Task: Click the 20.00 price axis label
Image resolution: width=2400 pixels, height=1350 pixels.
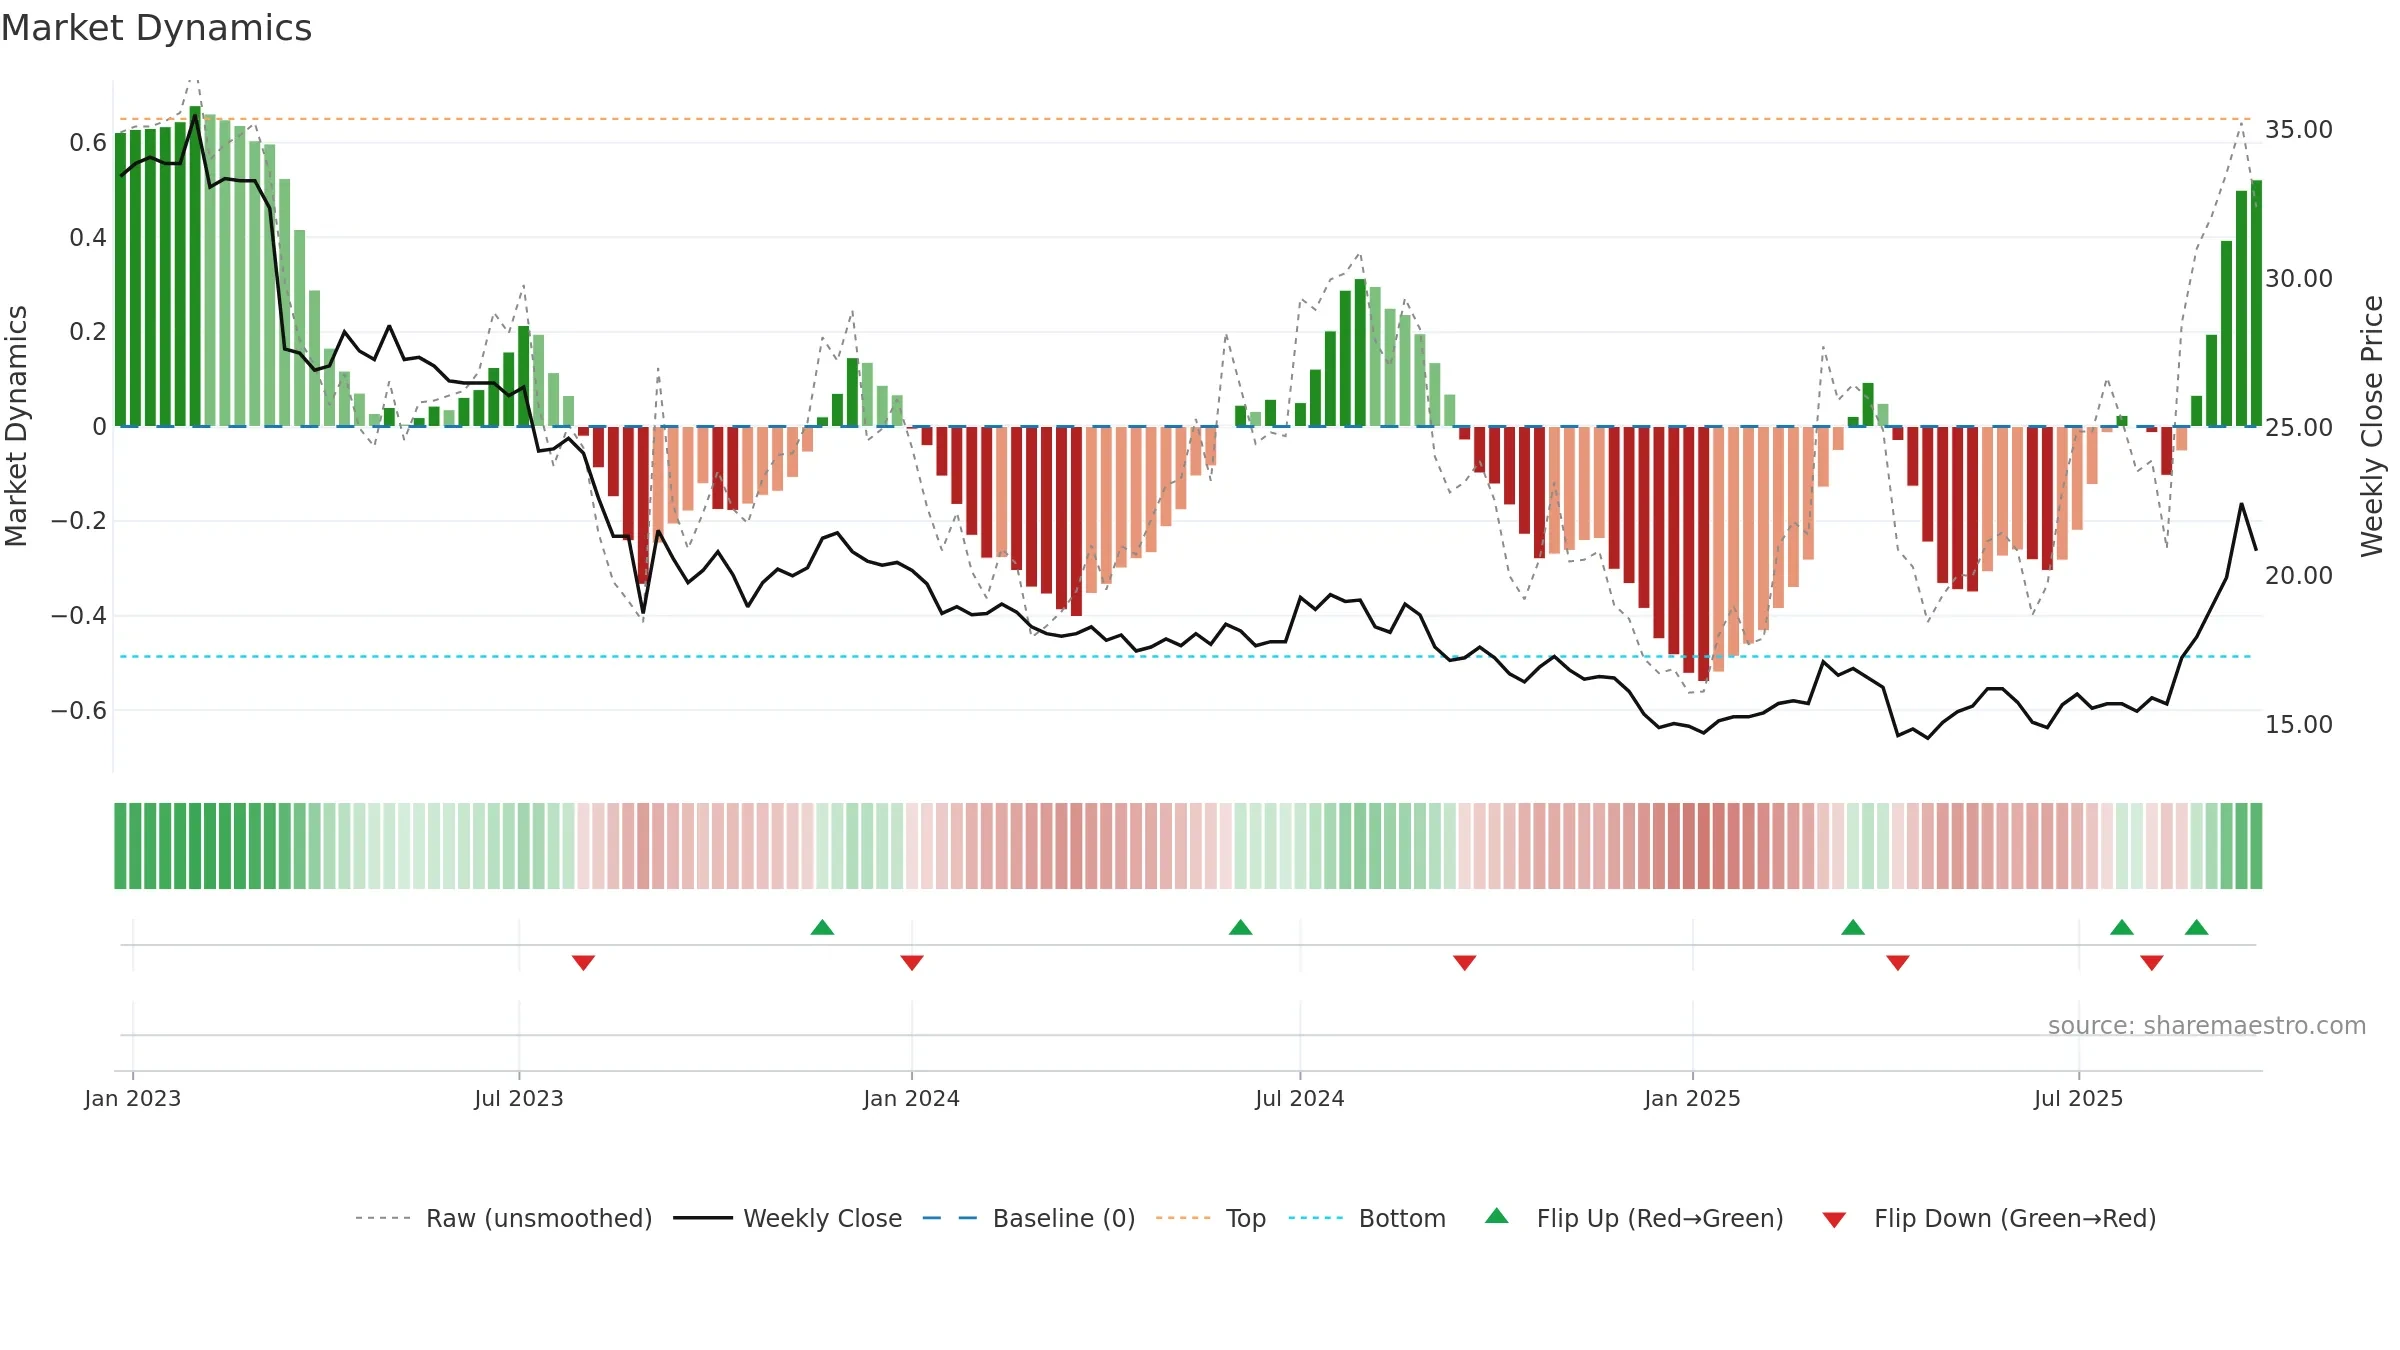Action: pyautogui.click(x=2298, y=576)
